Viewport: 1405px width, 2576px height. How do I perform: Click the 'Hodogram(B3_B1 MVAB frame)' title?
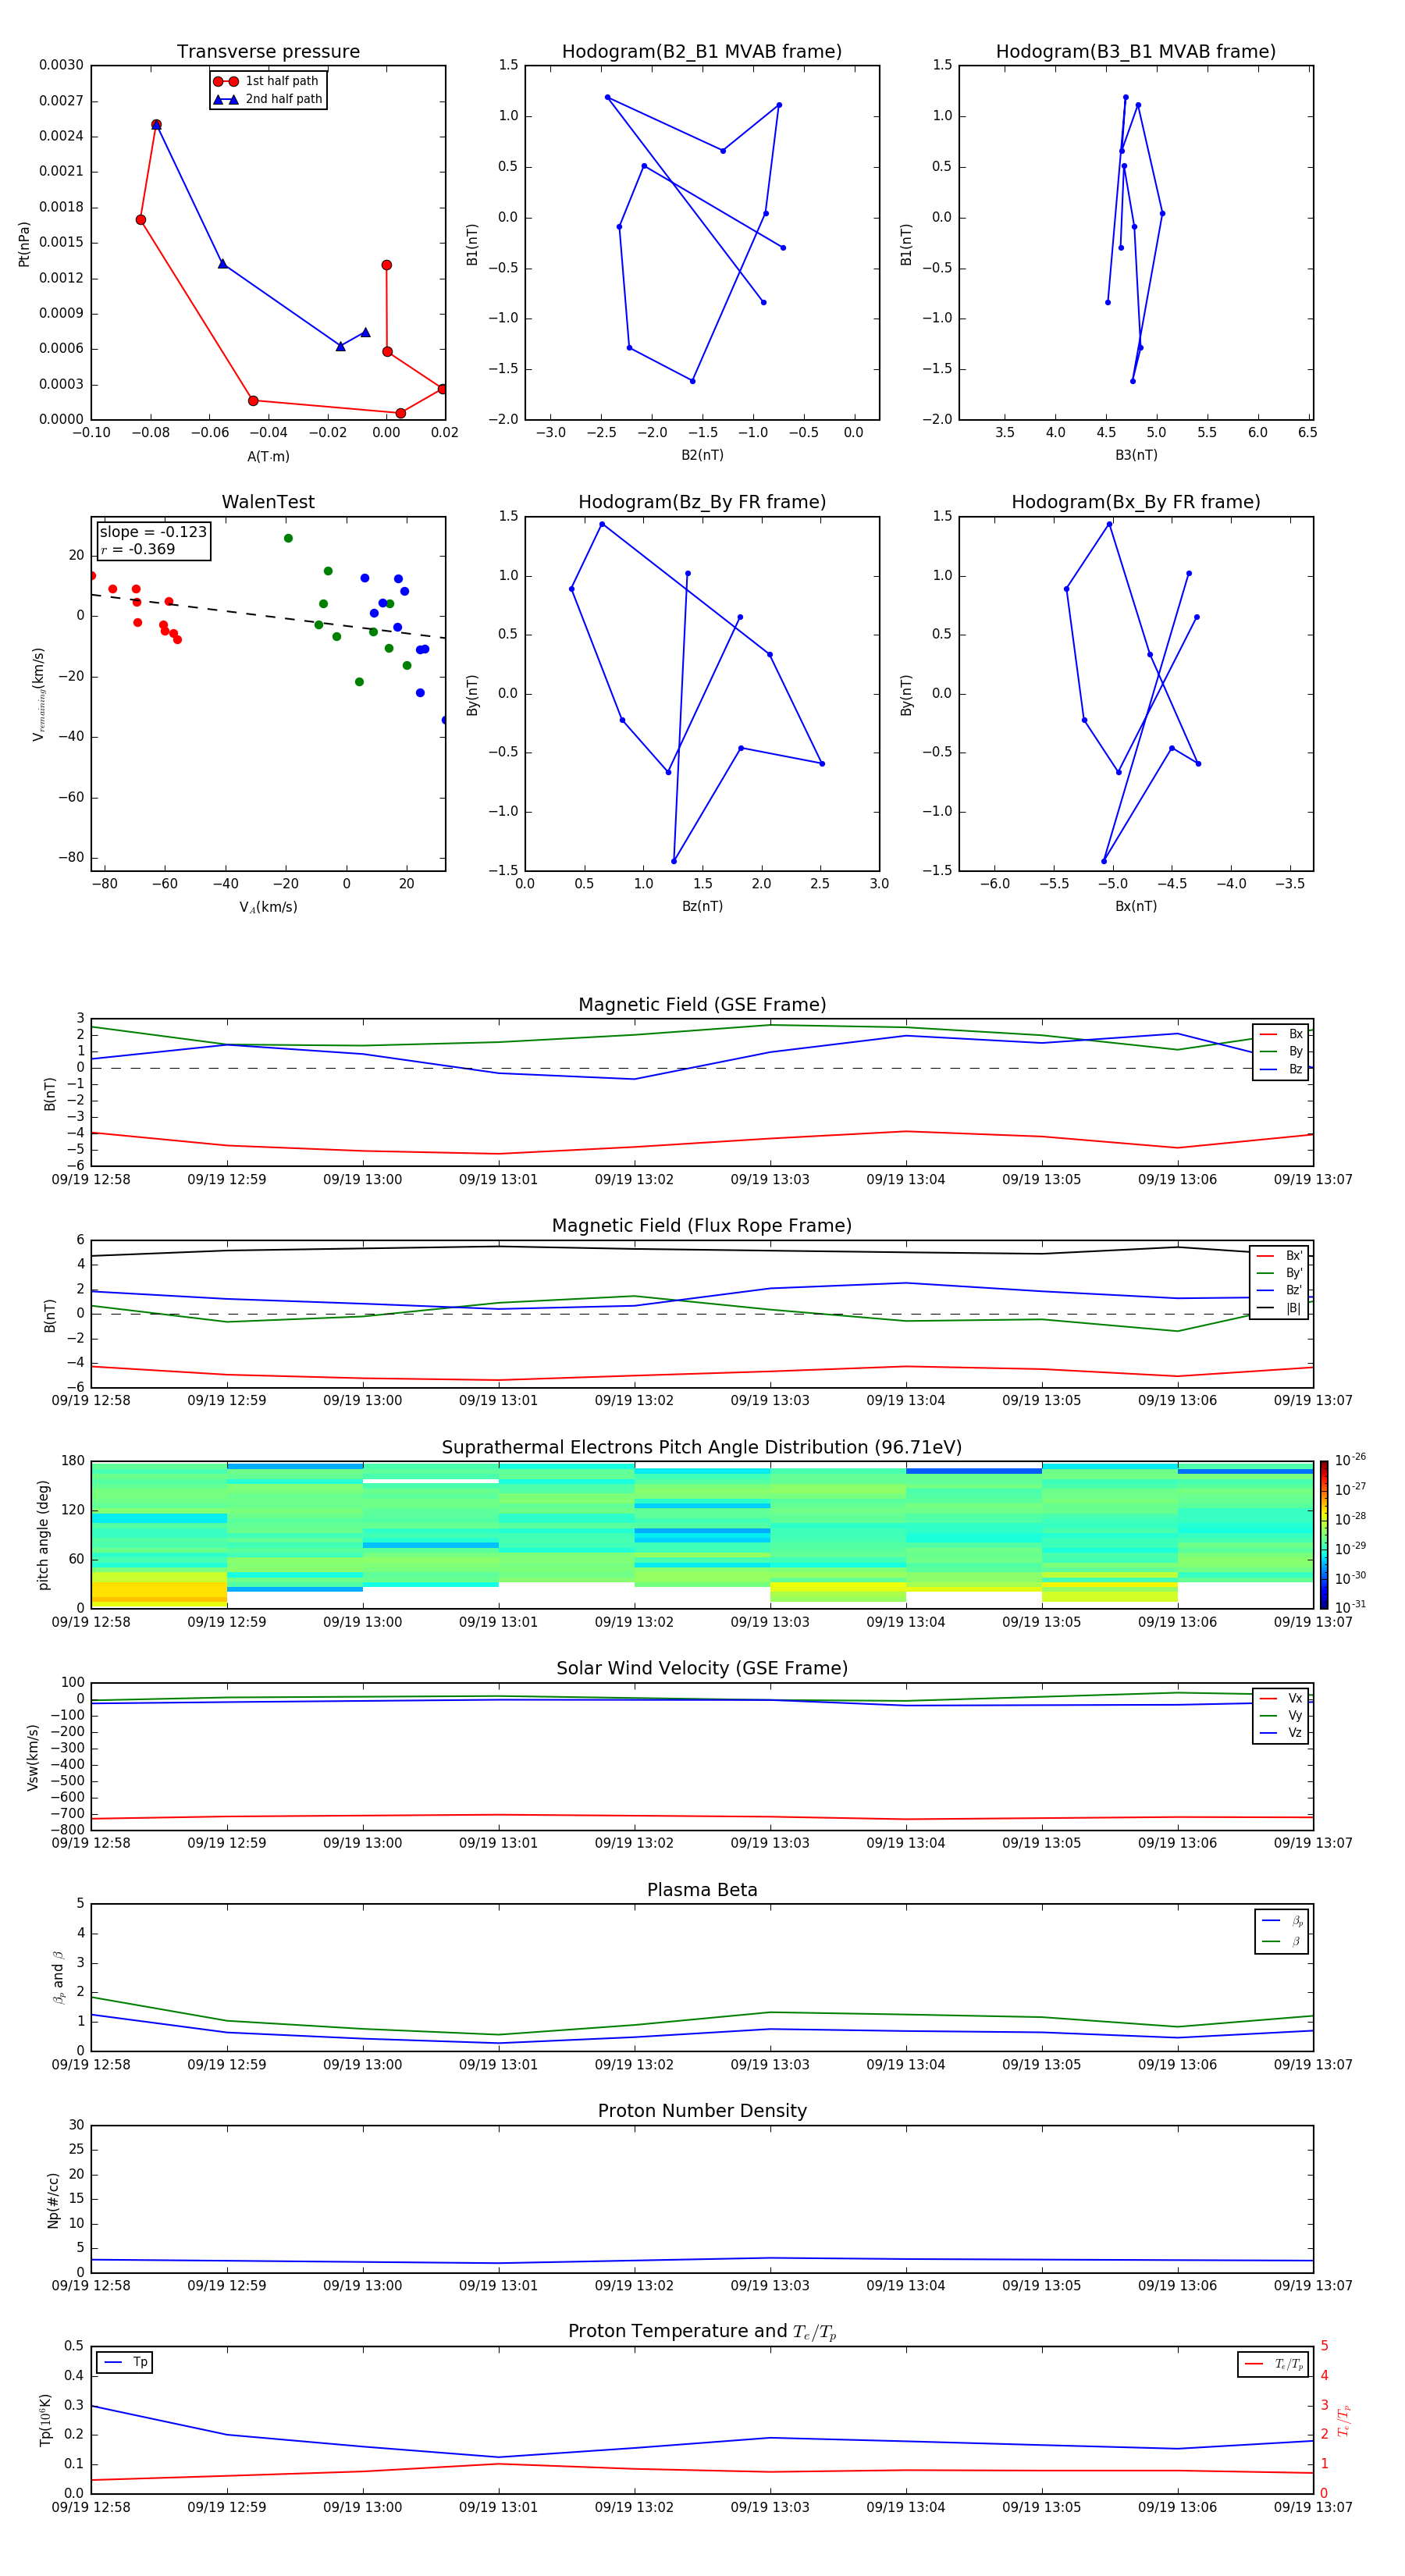click(1136, 52)
